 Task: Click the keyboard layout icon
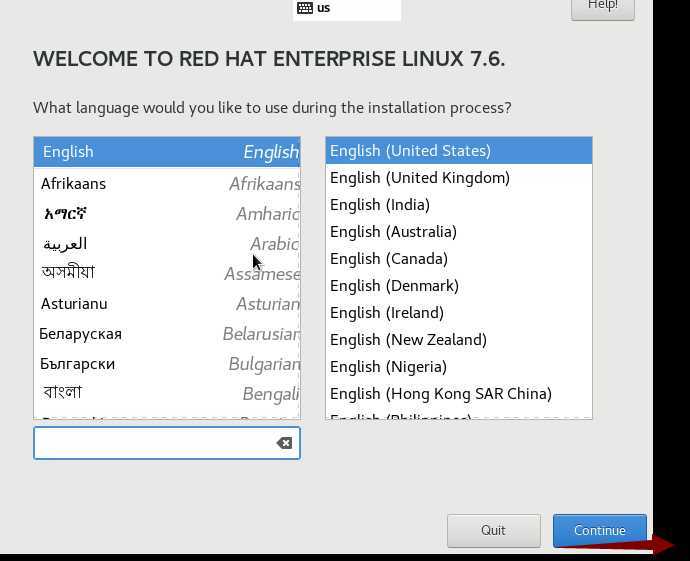(x=305, y=7)
